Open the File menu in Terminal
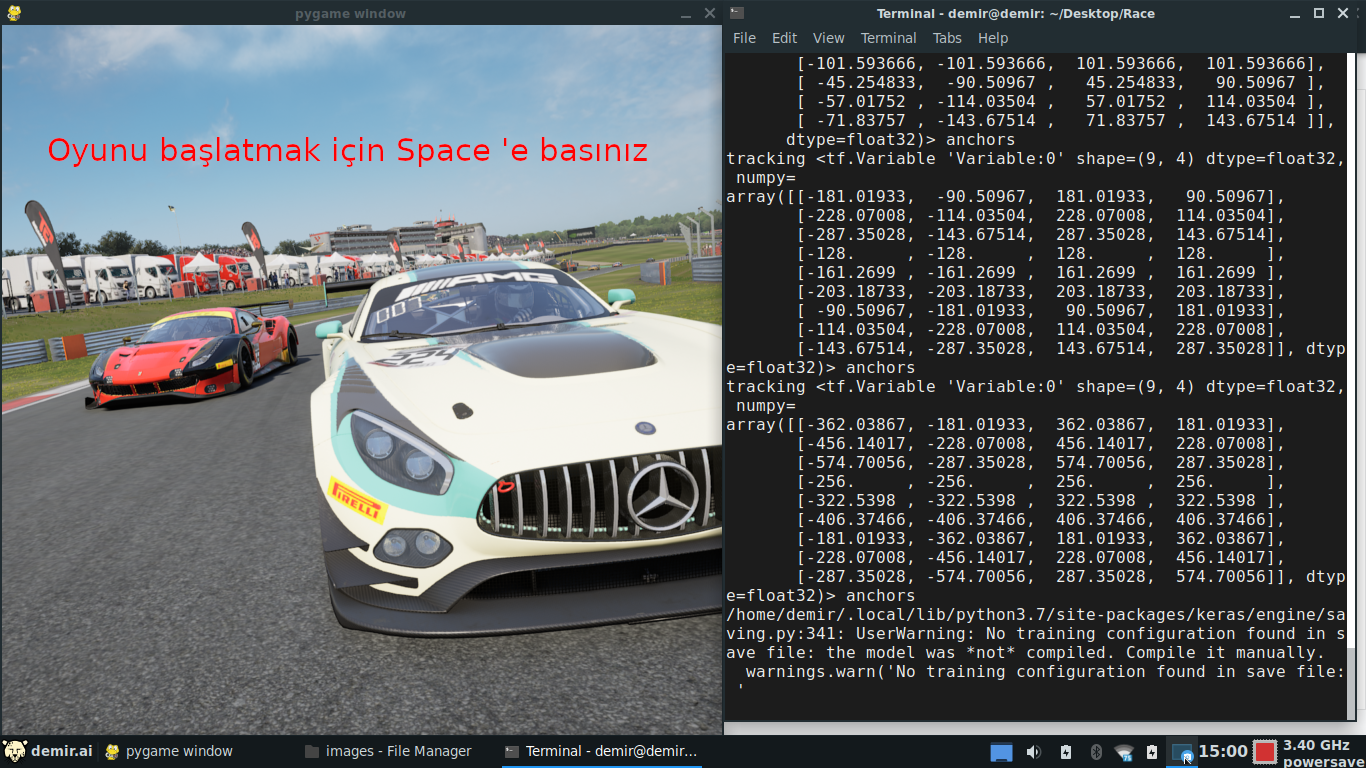 744,38
